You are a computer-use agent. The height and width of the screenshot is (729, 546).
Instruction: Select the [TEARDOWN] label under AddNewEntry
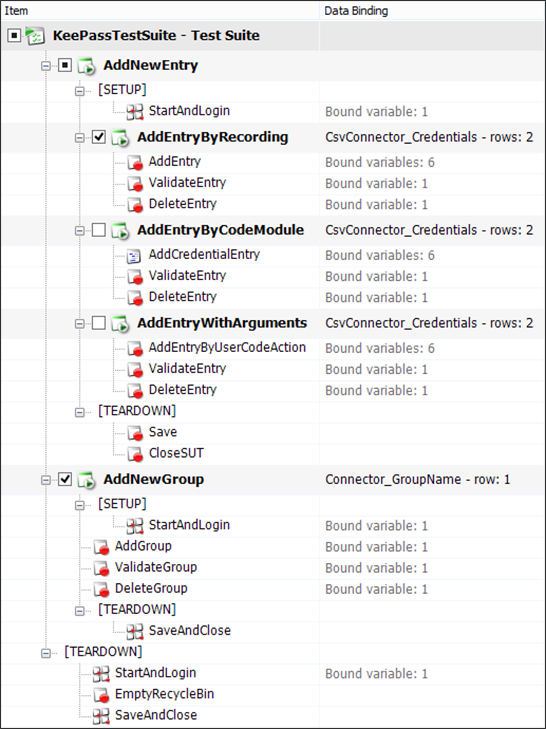point(137,411)
